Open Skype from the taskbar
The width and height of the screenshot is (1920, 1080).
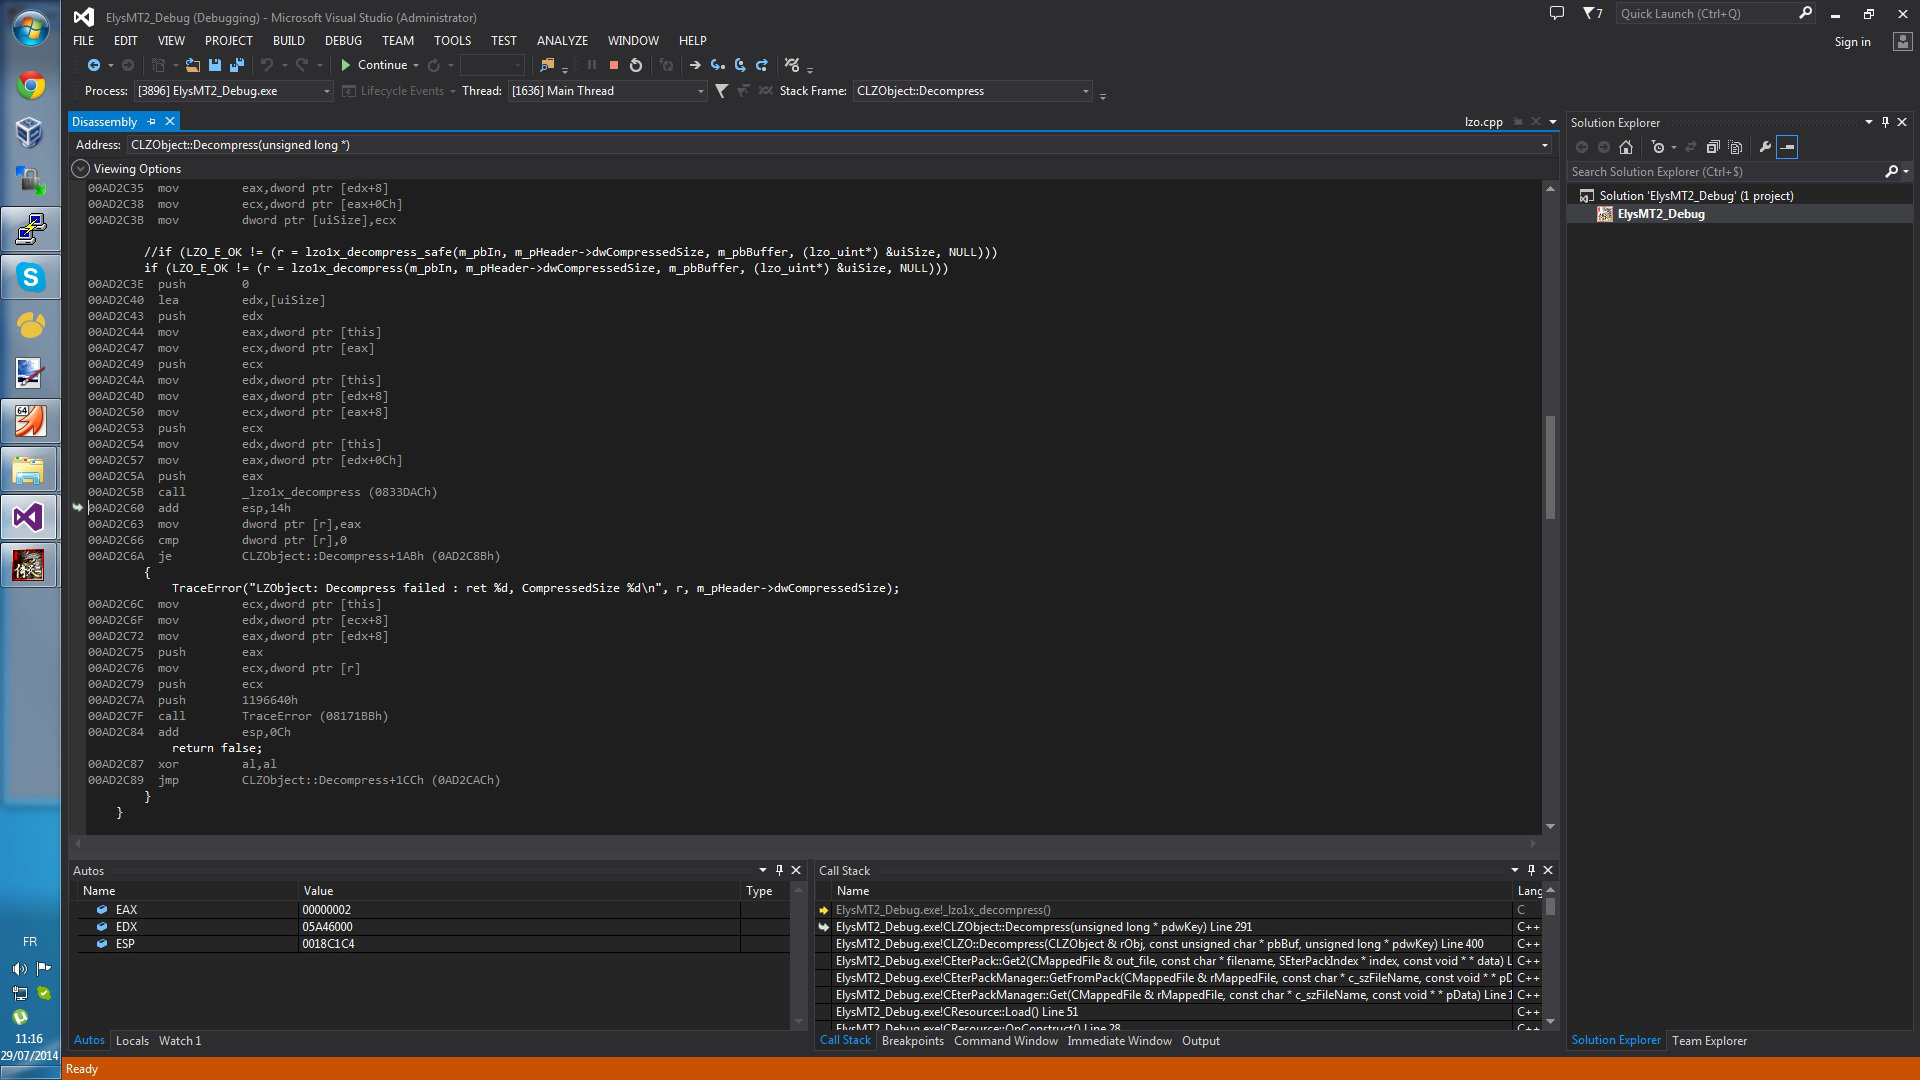30,277
